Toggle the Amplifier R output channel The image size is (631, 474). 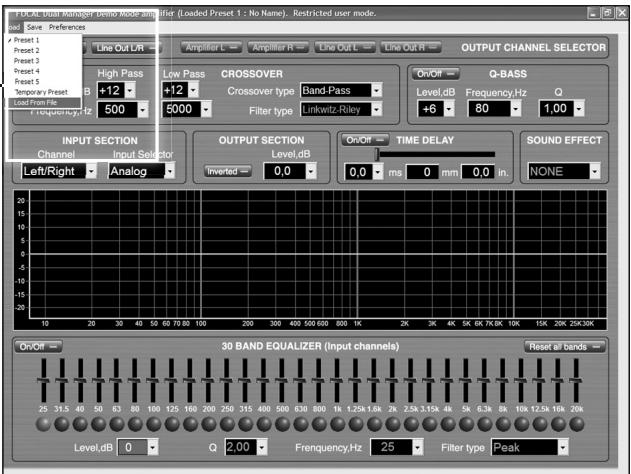[278, 47]
